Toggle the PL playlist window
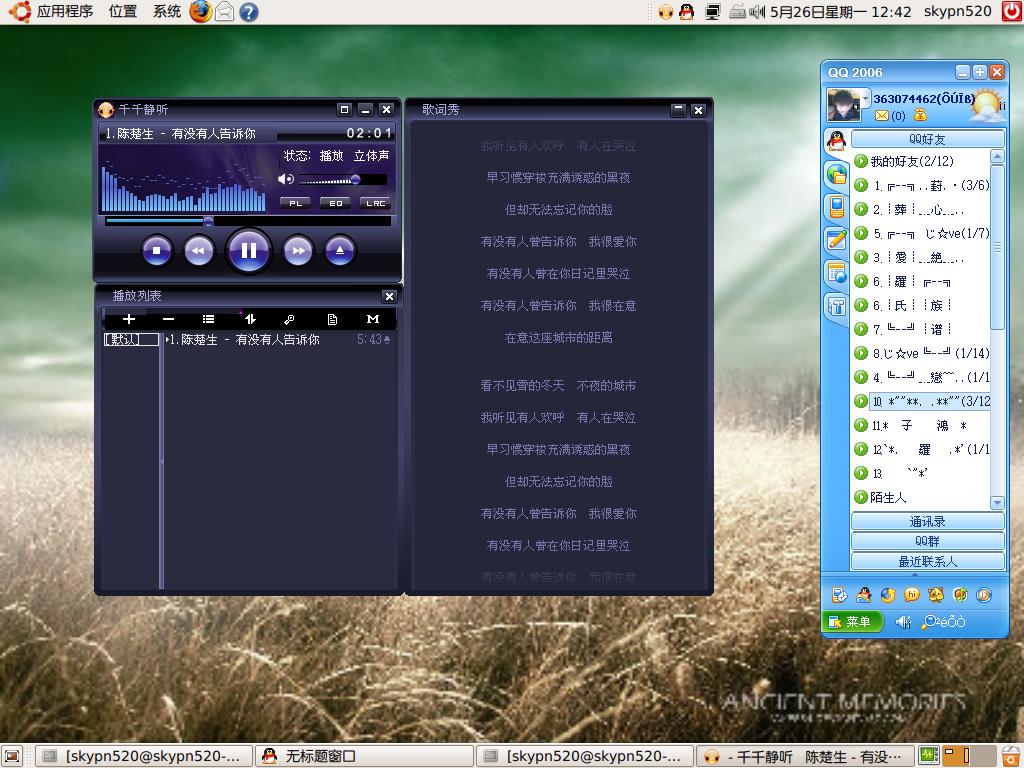The width and height of the screenshot is (1024, 768). point(295,203)
